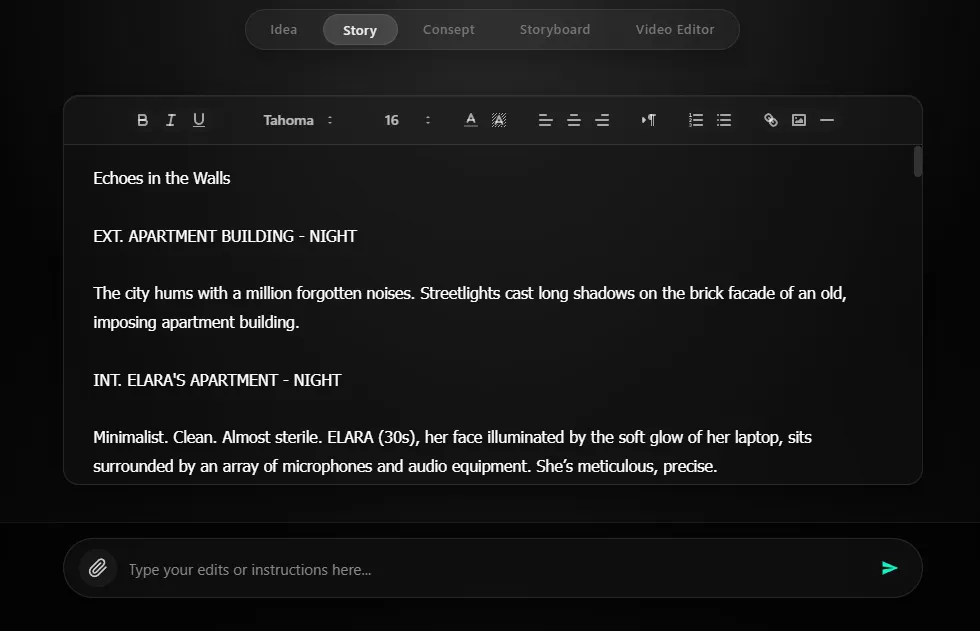This screenshot has width=980, height=631.
Task: Click 'EXT. APARTMENT BUILDING - NIGHT' heading
Action: 225,236
